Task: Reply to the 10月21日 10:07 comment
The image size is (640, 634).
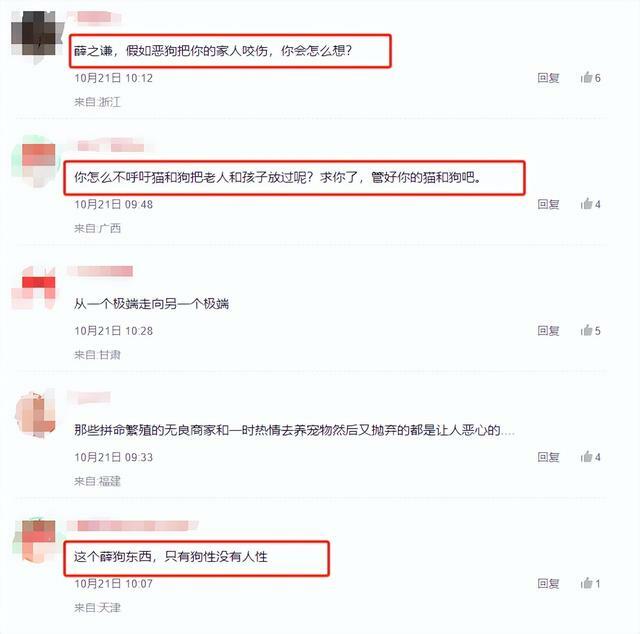Action: coord(548,583)
